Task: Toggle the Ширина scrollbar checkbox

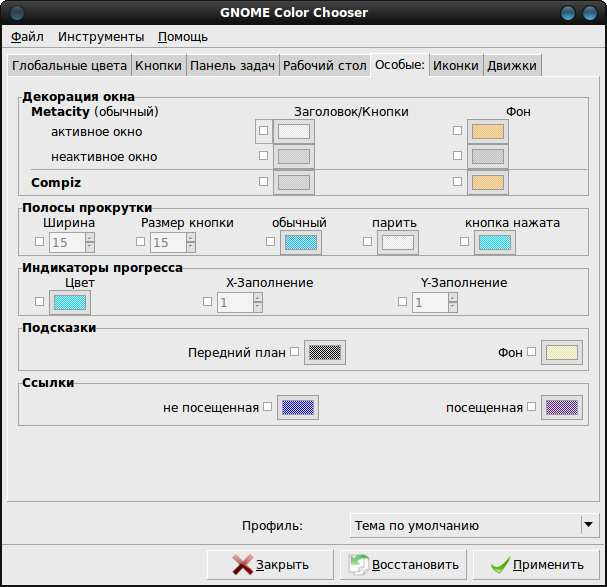Action: (39, 242)
